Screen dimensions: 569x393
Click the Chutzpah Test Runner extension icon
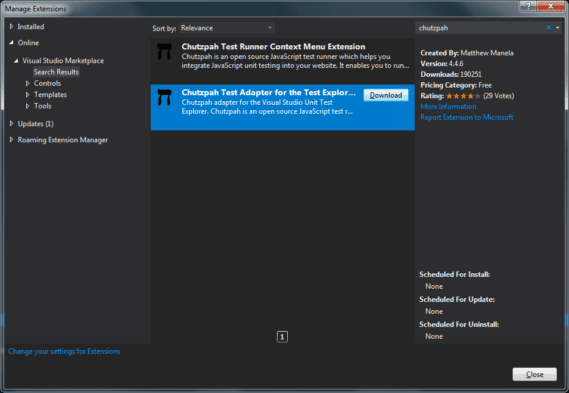pos(164,52)
